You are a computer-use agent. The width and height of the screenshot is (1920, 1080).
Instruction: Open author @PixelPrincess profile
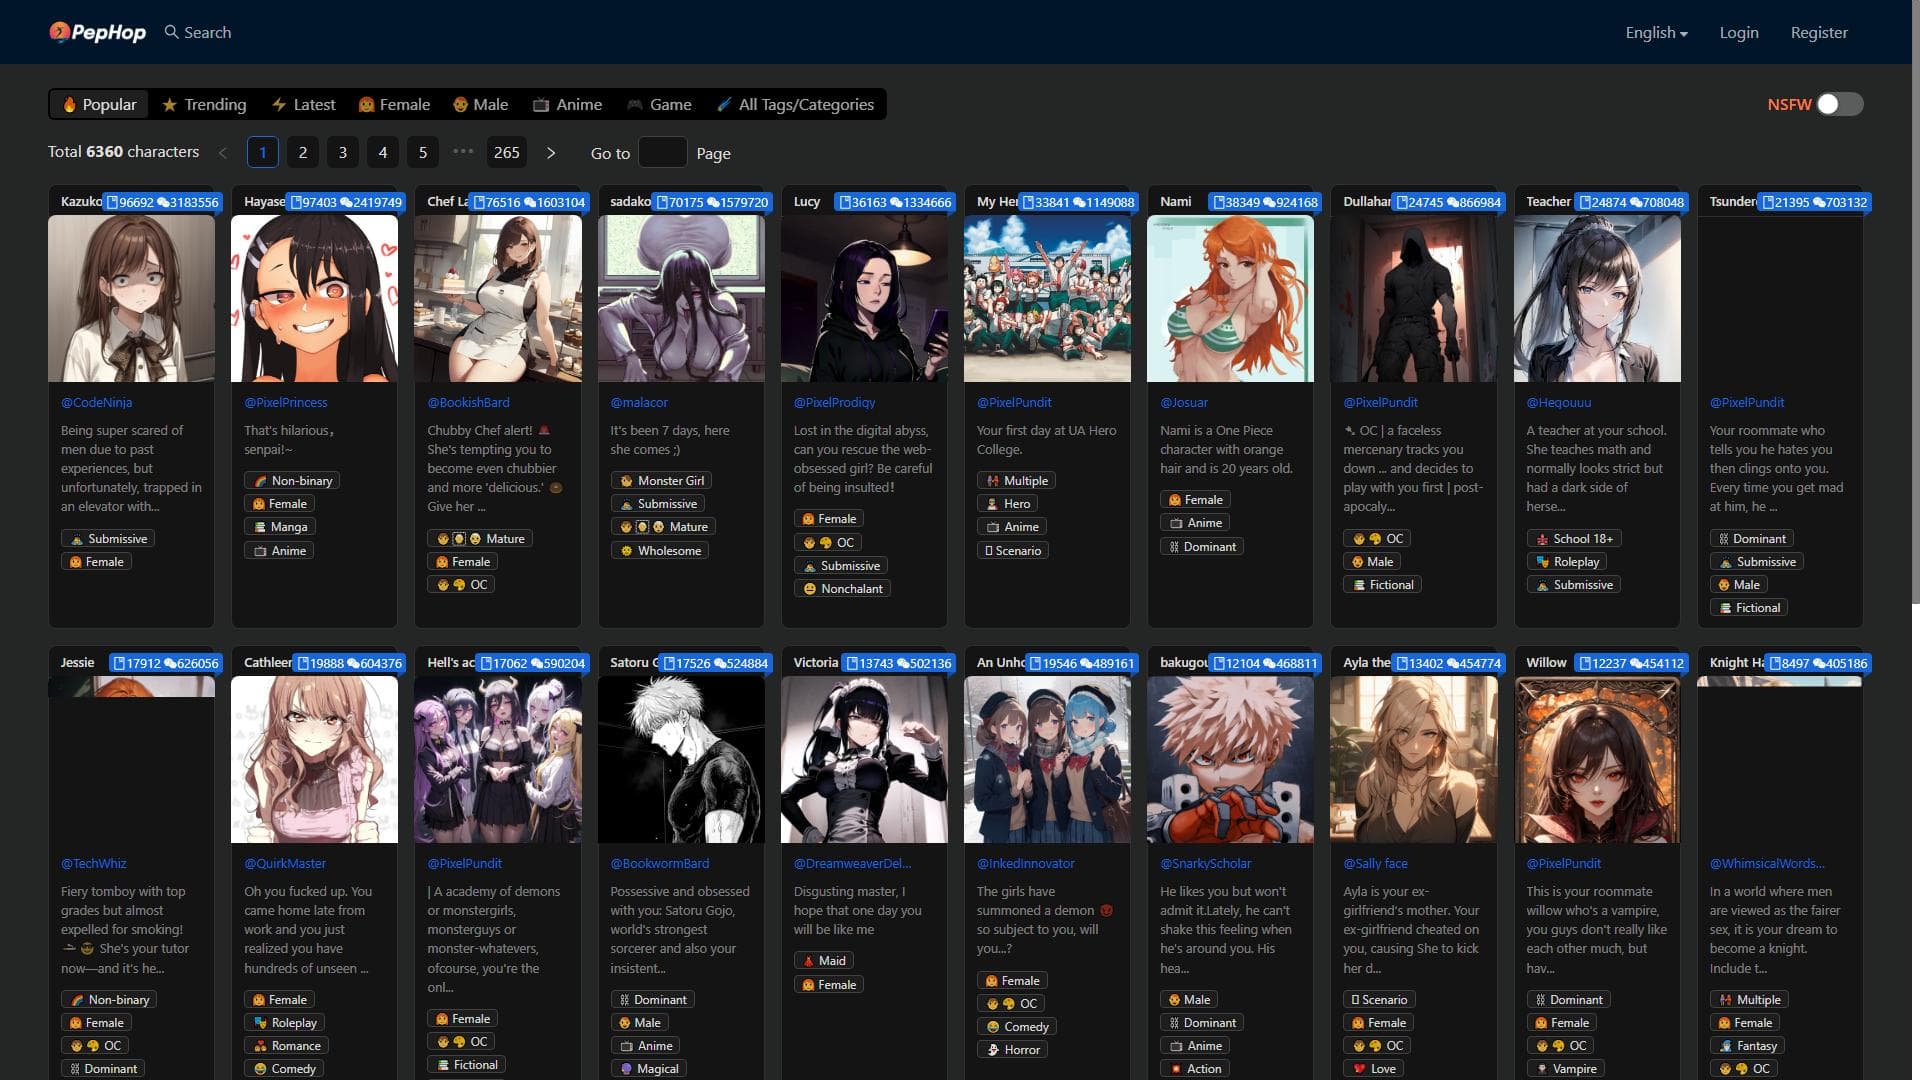(x=286, y=402)
